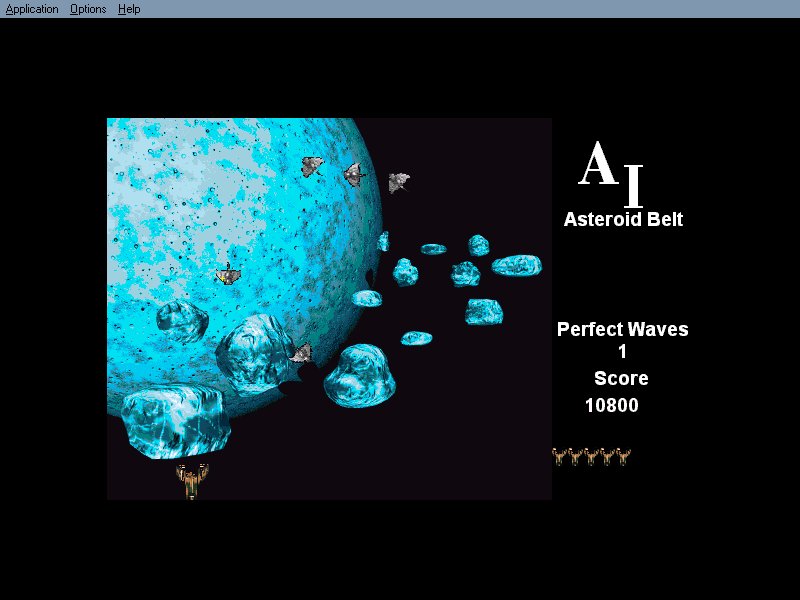Image resolution: width=800 pixels, height=600 pixels.
Task: Click the score value 10800
Action: [x=612, y=405]
